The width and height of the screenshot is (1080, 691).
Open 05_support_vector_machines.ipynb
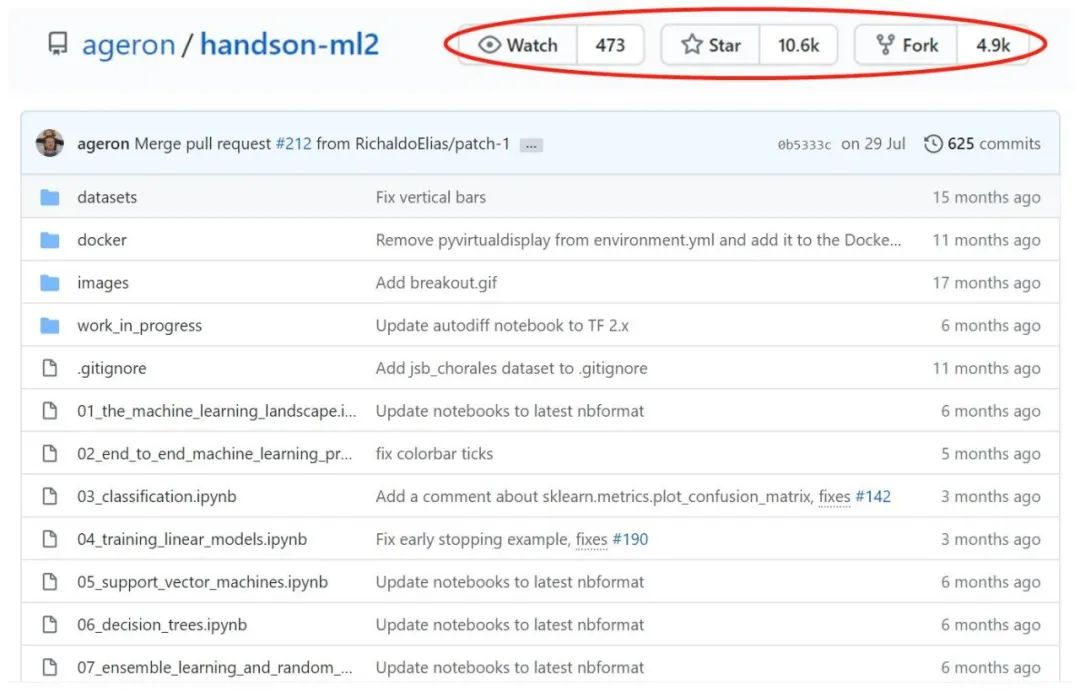(202, 582)
